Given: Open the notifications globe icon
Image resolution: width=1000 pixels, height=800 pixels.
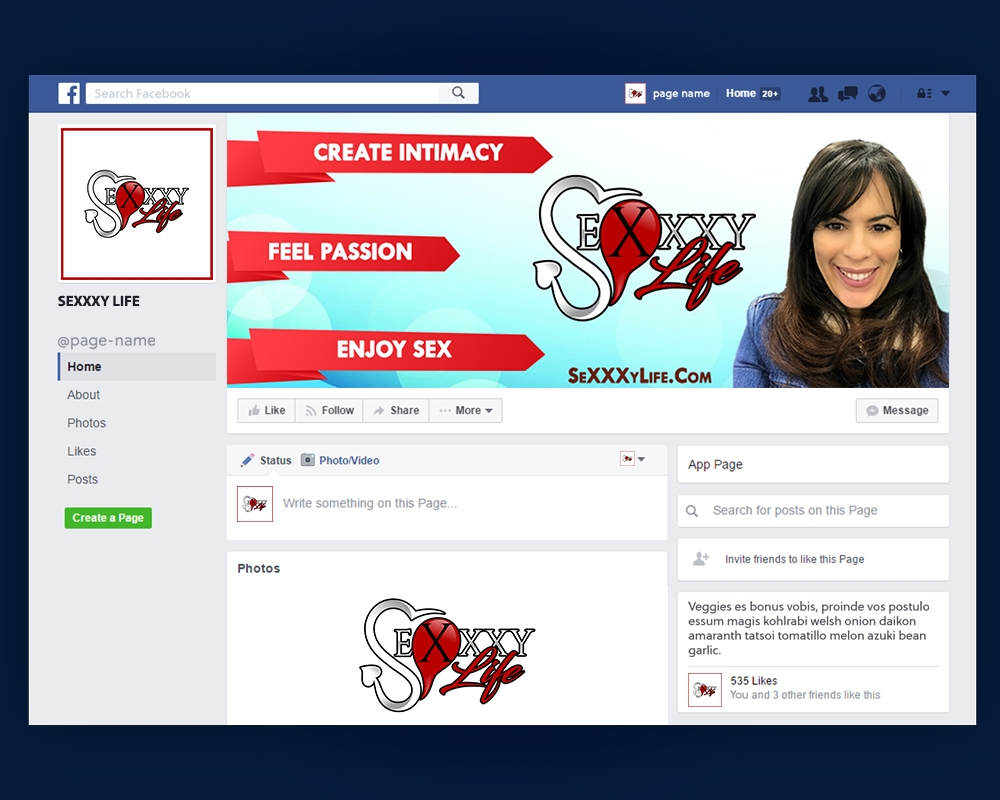Looking at the screenshot, I should tap(877, 94).
